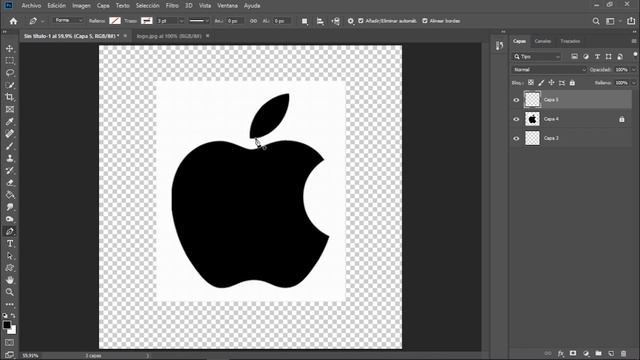Open the pen options gear icon
This screenshot has height=360, width=640.
(351, 21)
